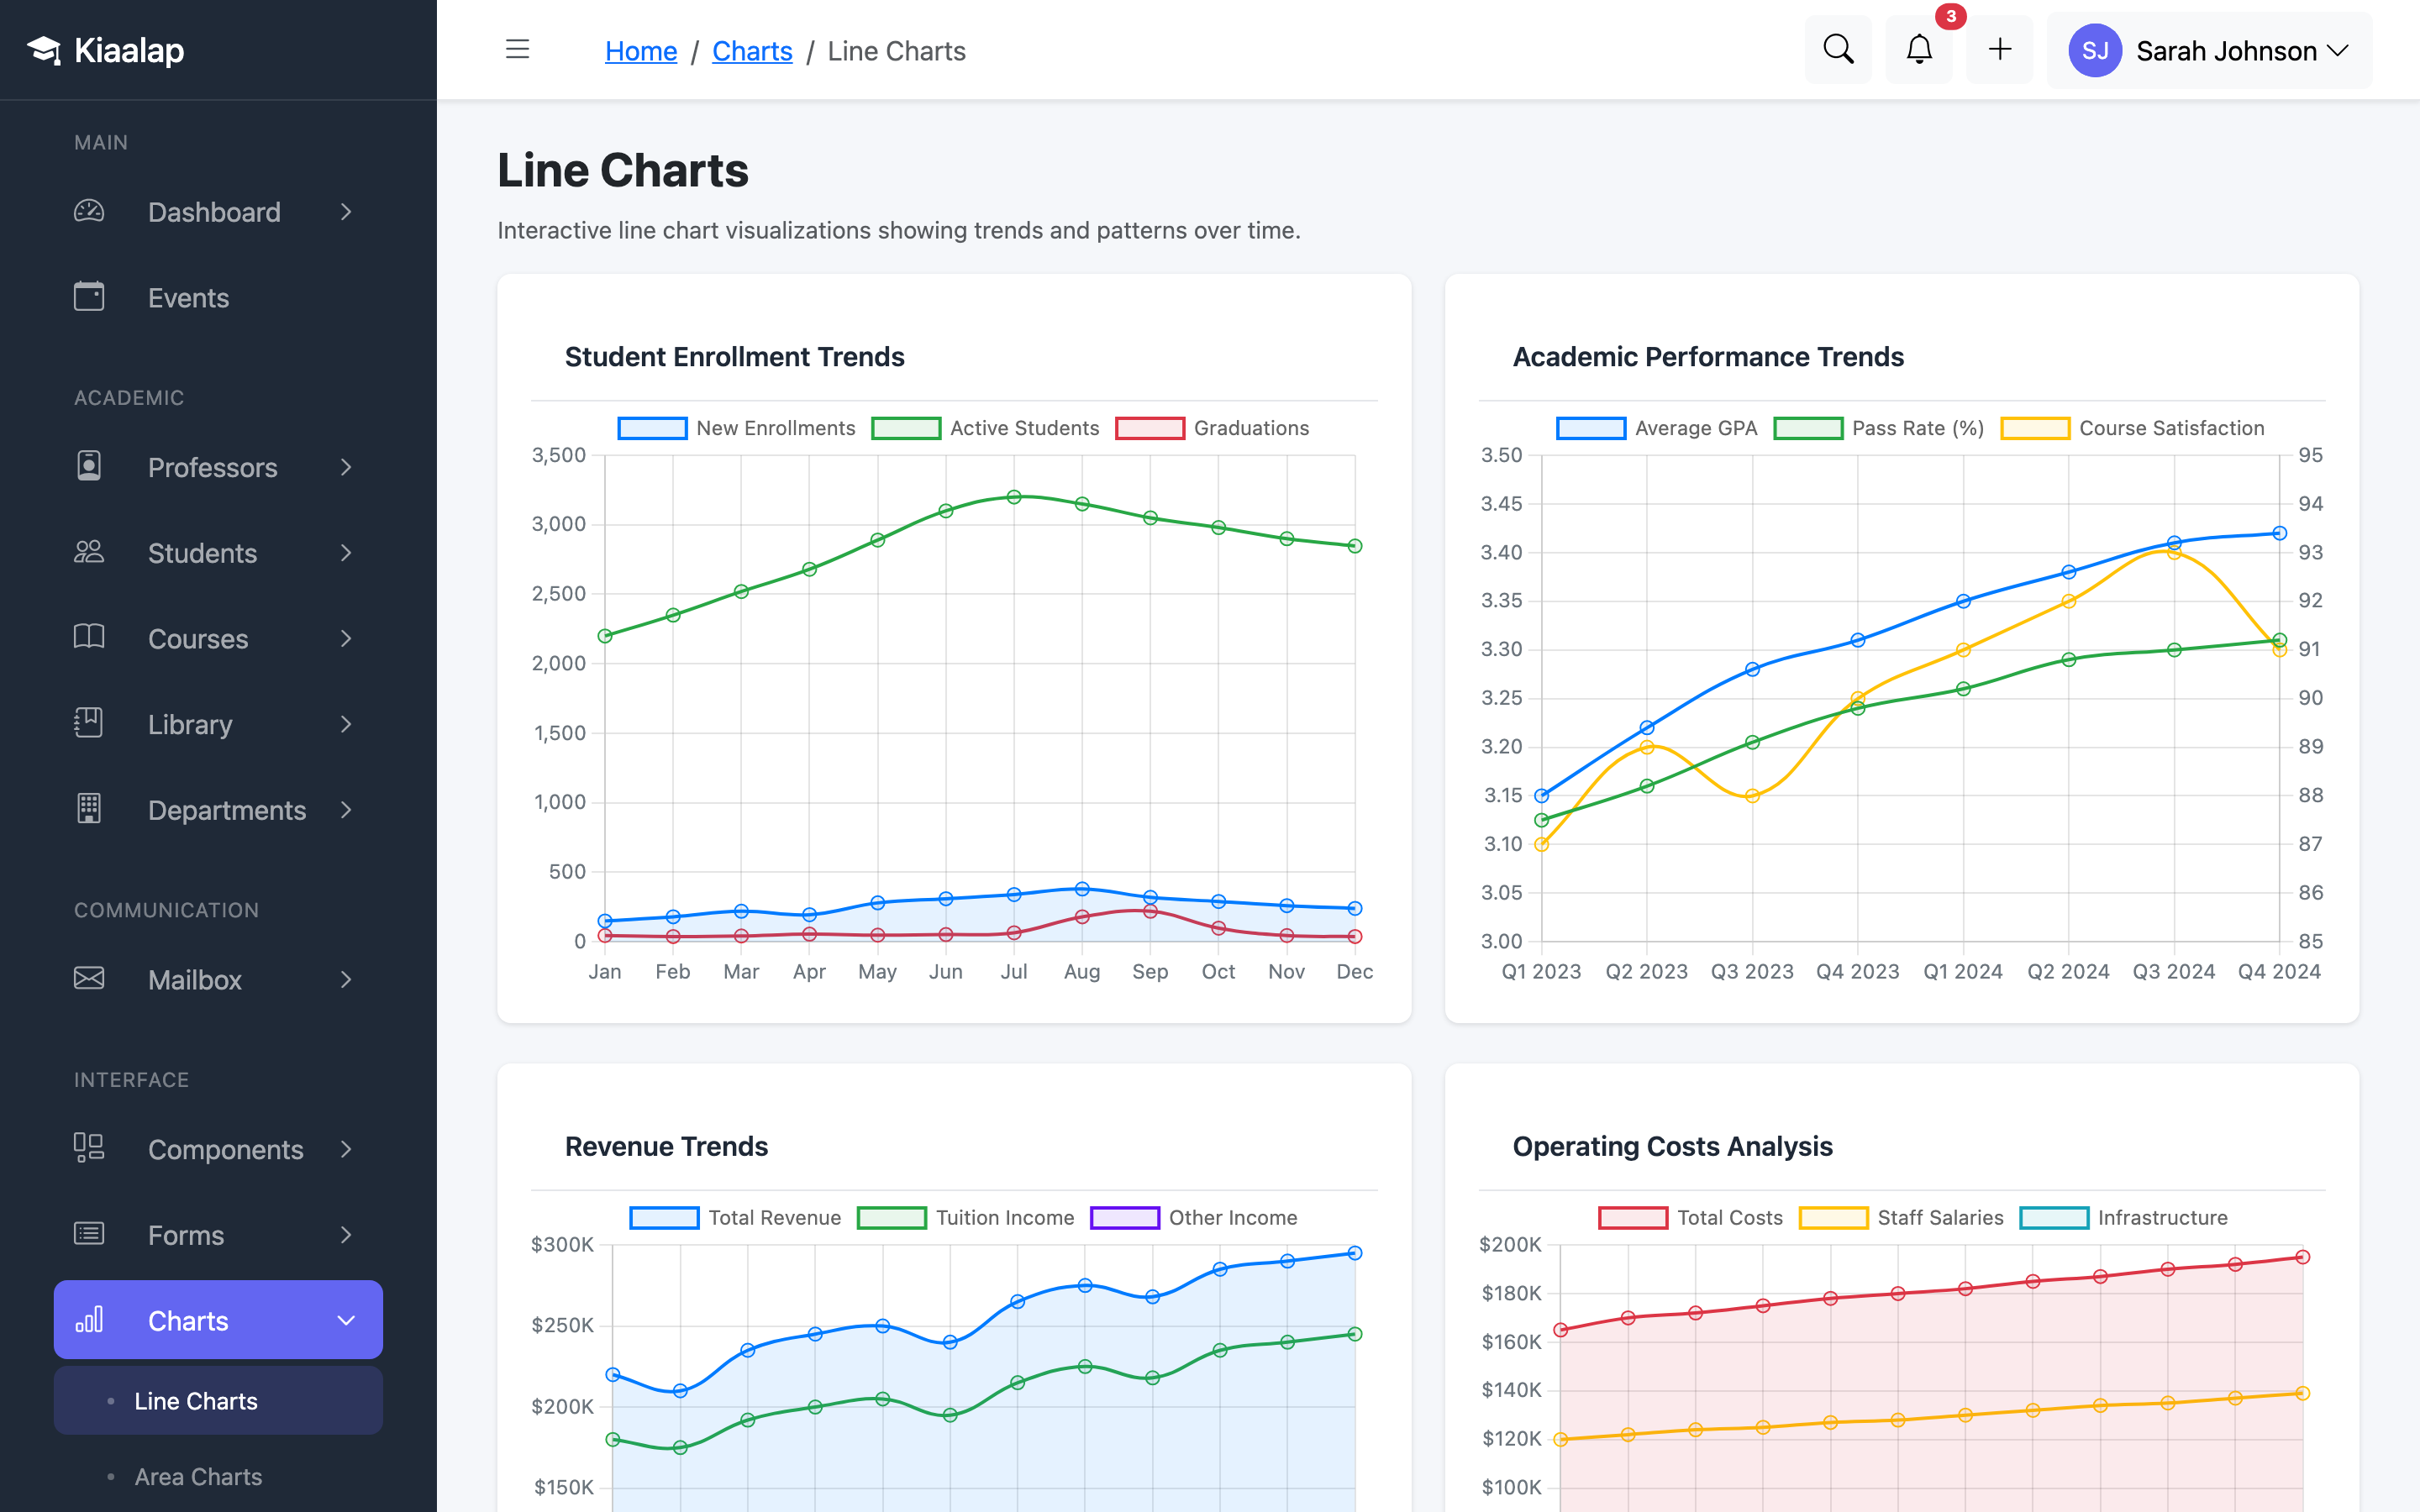Click the Components layout icon
The image size is (2420, 1512).
coord(89,1148)
